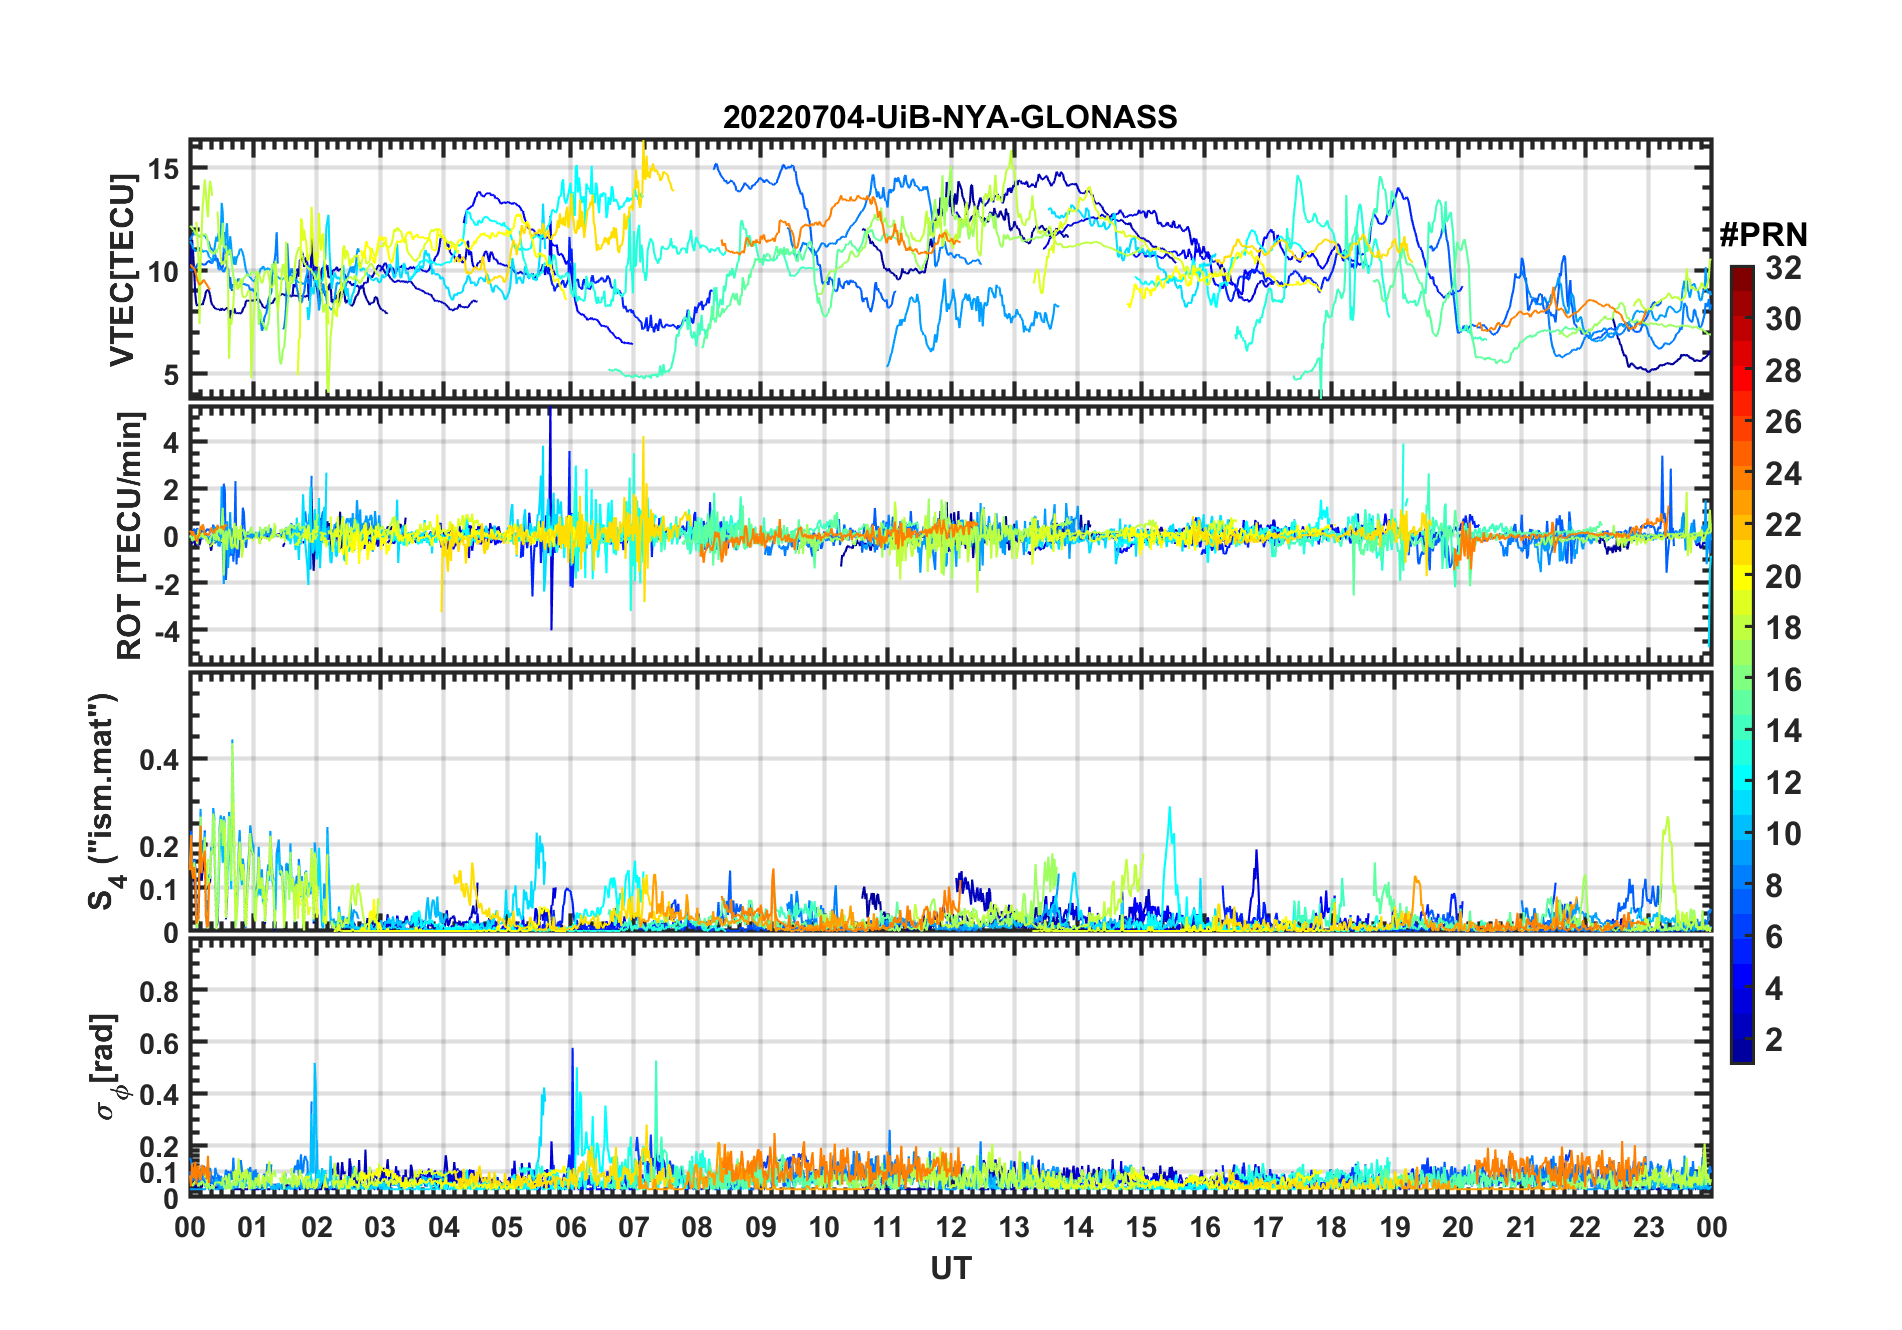Click hour label 05 on UT axis
Image resolution: width=1902 pixels, height=1330 pixels.
click(507, 1228)
